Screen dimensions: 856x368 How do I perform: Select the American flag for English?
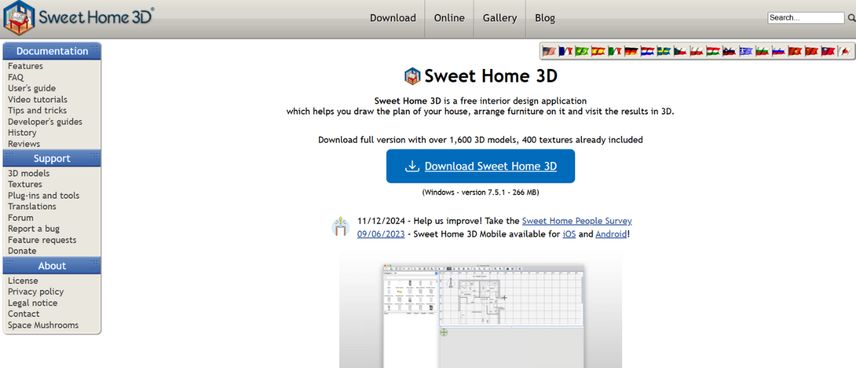[x=549, y=51]
